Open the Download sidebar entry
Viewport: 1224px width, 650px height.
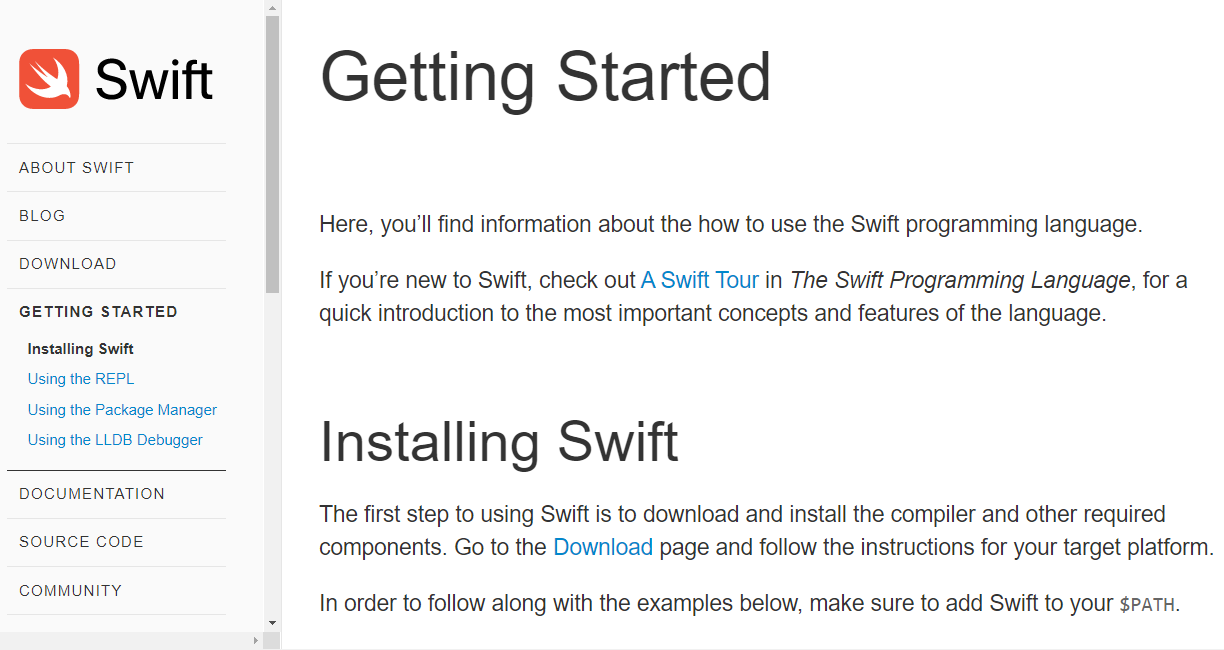coord(67,263)
